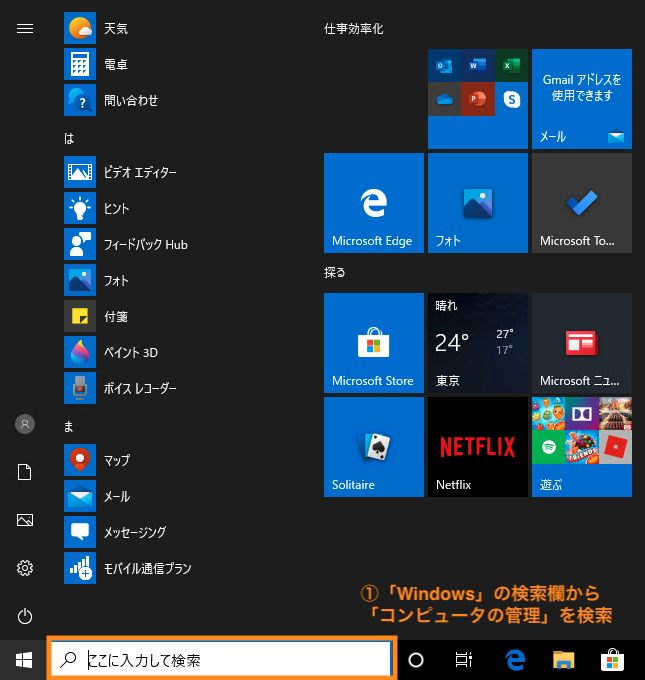Open the マップ maps app

pyautogui.click(x=97, y=460)
